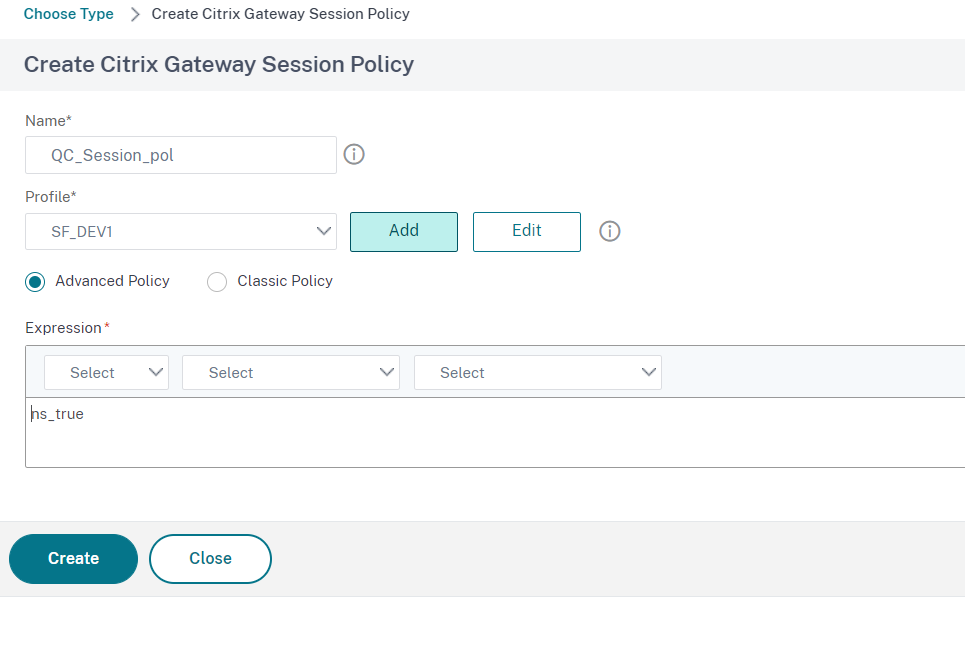Expand the middle Expression Select dropdown

click(x=290, y=373)
